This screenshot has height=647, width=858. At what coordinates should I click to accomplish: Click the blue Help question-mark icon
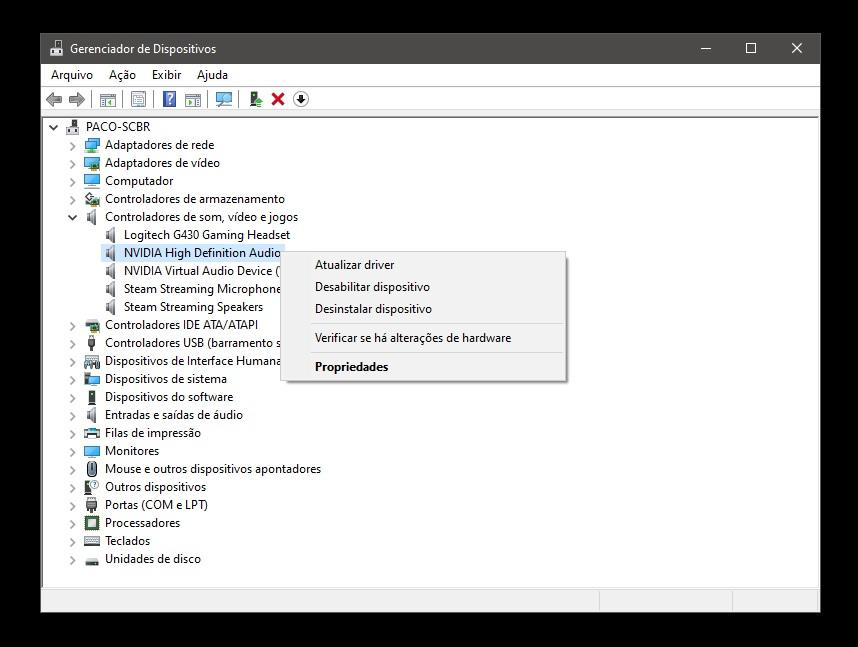click(x=170, y=99)
